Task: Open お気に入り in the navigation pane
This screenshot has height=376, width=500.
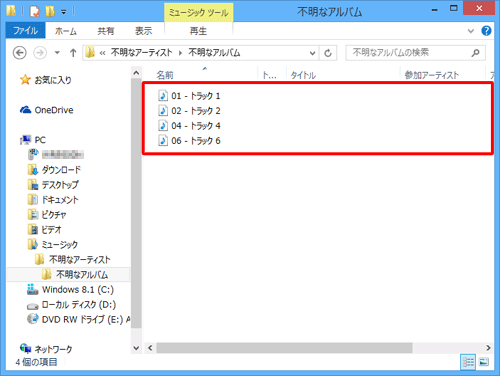Action: pos(53,80)
